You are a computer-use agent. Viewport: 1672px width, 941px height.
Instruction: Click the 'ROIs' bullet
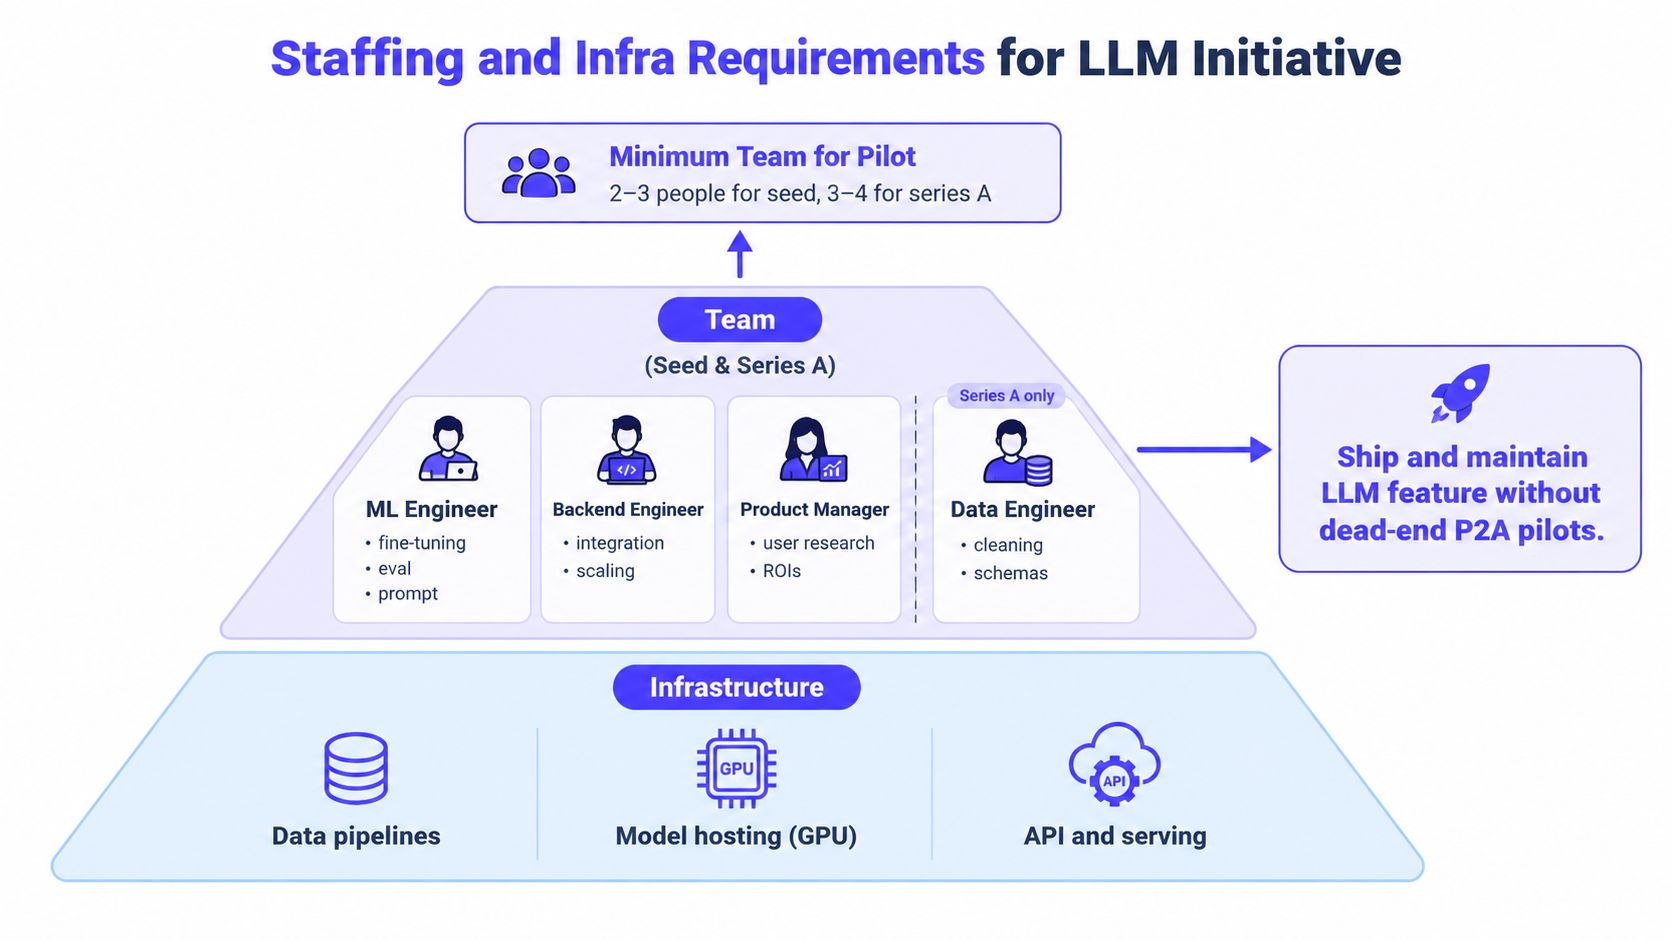pos(781,571)
